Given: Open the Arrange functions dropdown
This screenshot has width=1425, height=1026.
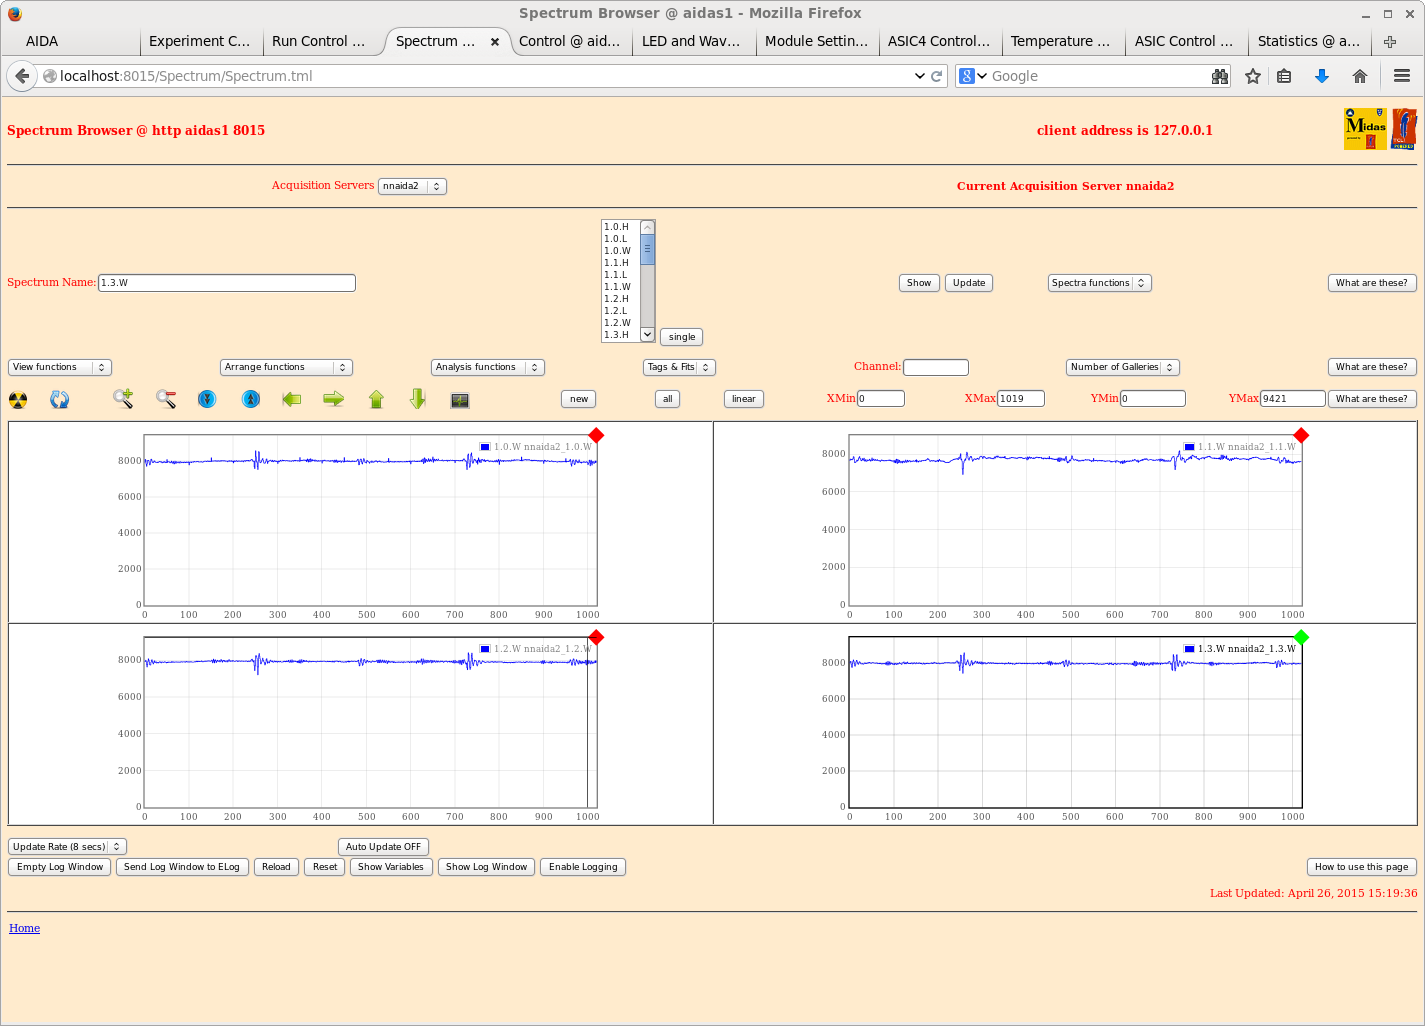Looking at the screenshot, I should point(286,367).
